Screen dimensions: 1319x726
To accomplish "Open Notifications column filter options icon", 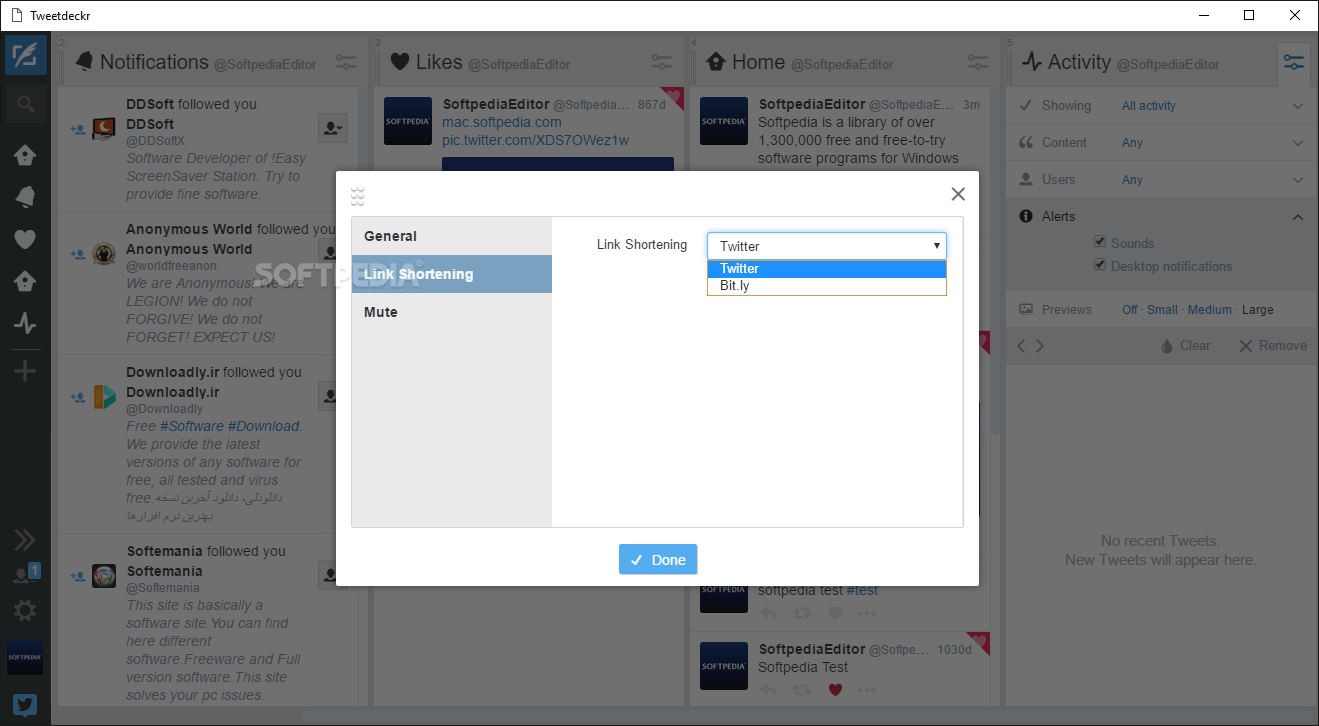I will 346,62.
